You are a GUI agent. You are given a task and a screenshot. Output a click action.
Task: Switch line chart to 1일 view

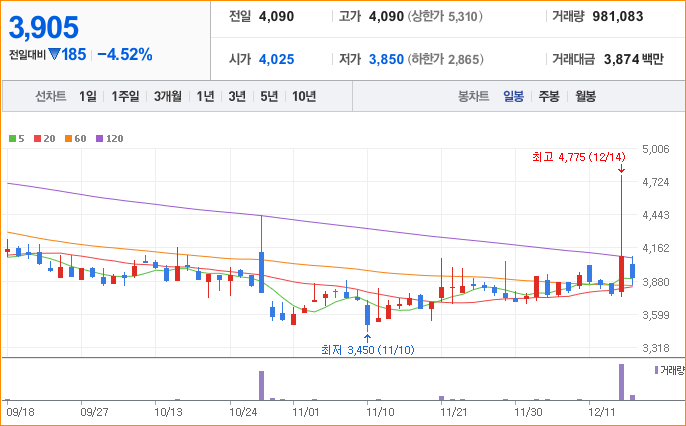point(88,96)
